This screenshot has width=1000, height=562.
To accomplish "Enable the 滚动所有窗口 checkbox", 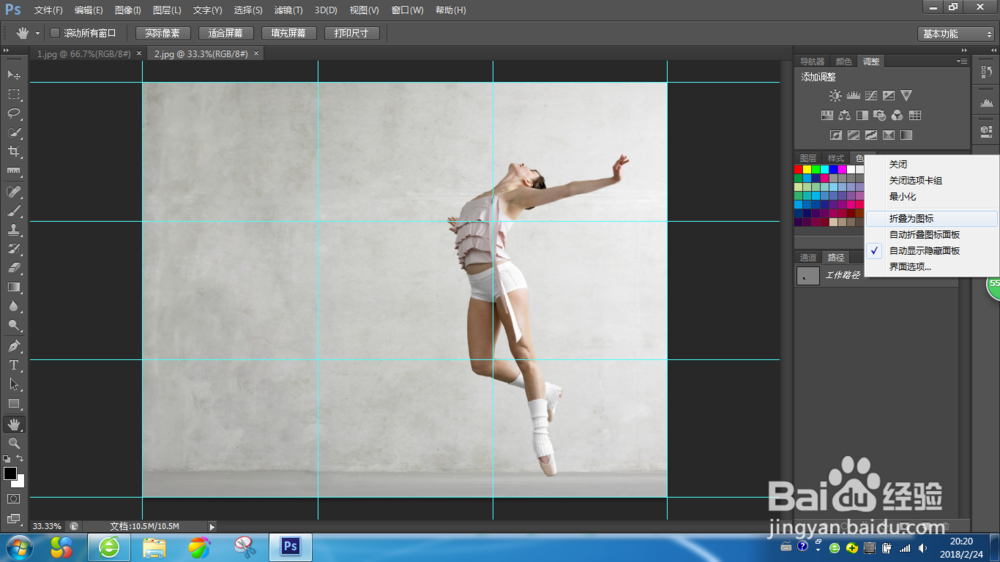I will pos(55,33).
